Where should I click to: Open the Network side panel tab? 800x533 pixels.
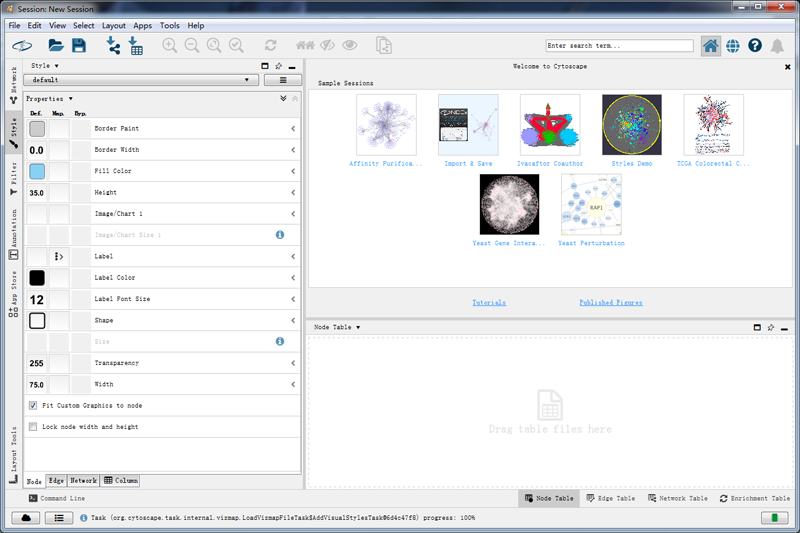(x=14, y=85)
